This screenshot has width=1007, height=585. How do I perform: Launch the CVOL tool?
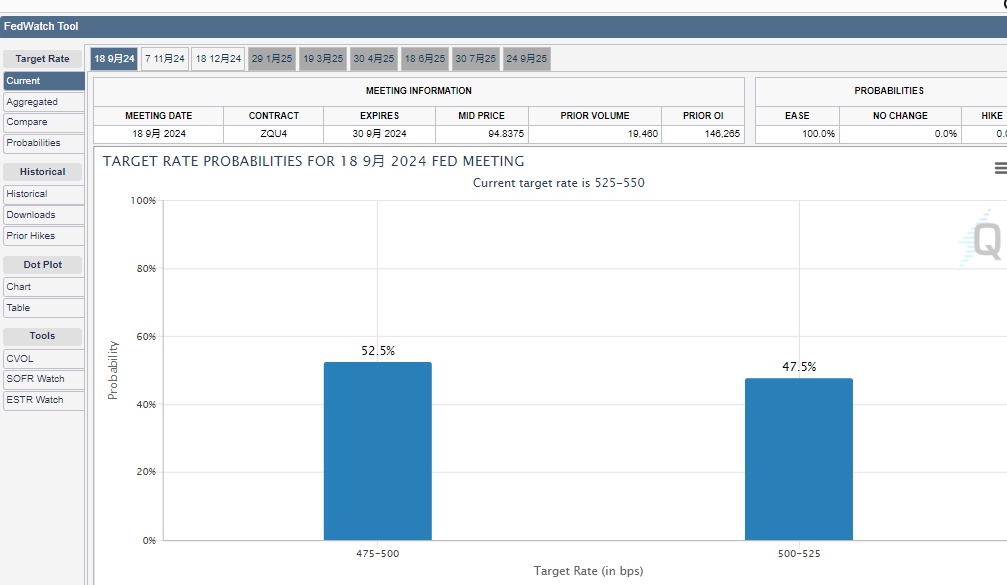pos(43,359)
